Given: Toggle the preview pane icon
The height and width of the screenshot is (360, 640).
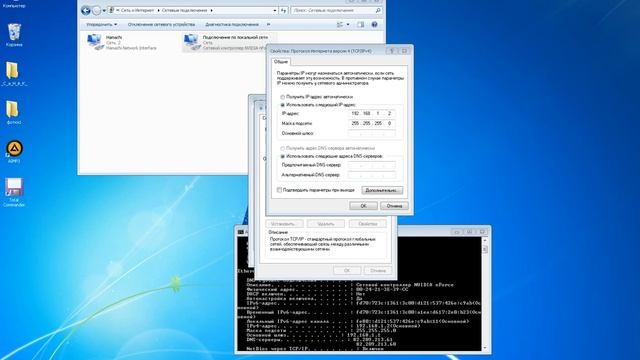Looking at the screenshot, I should coord(360,25).
